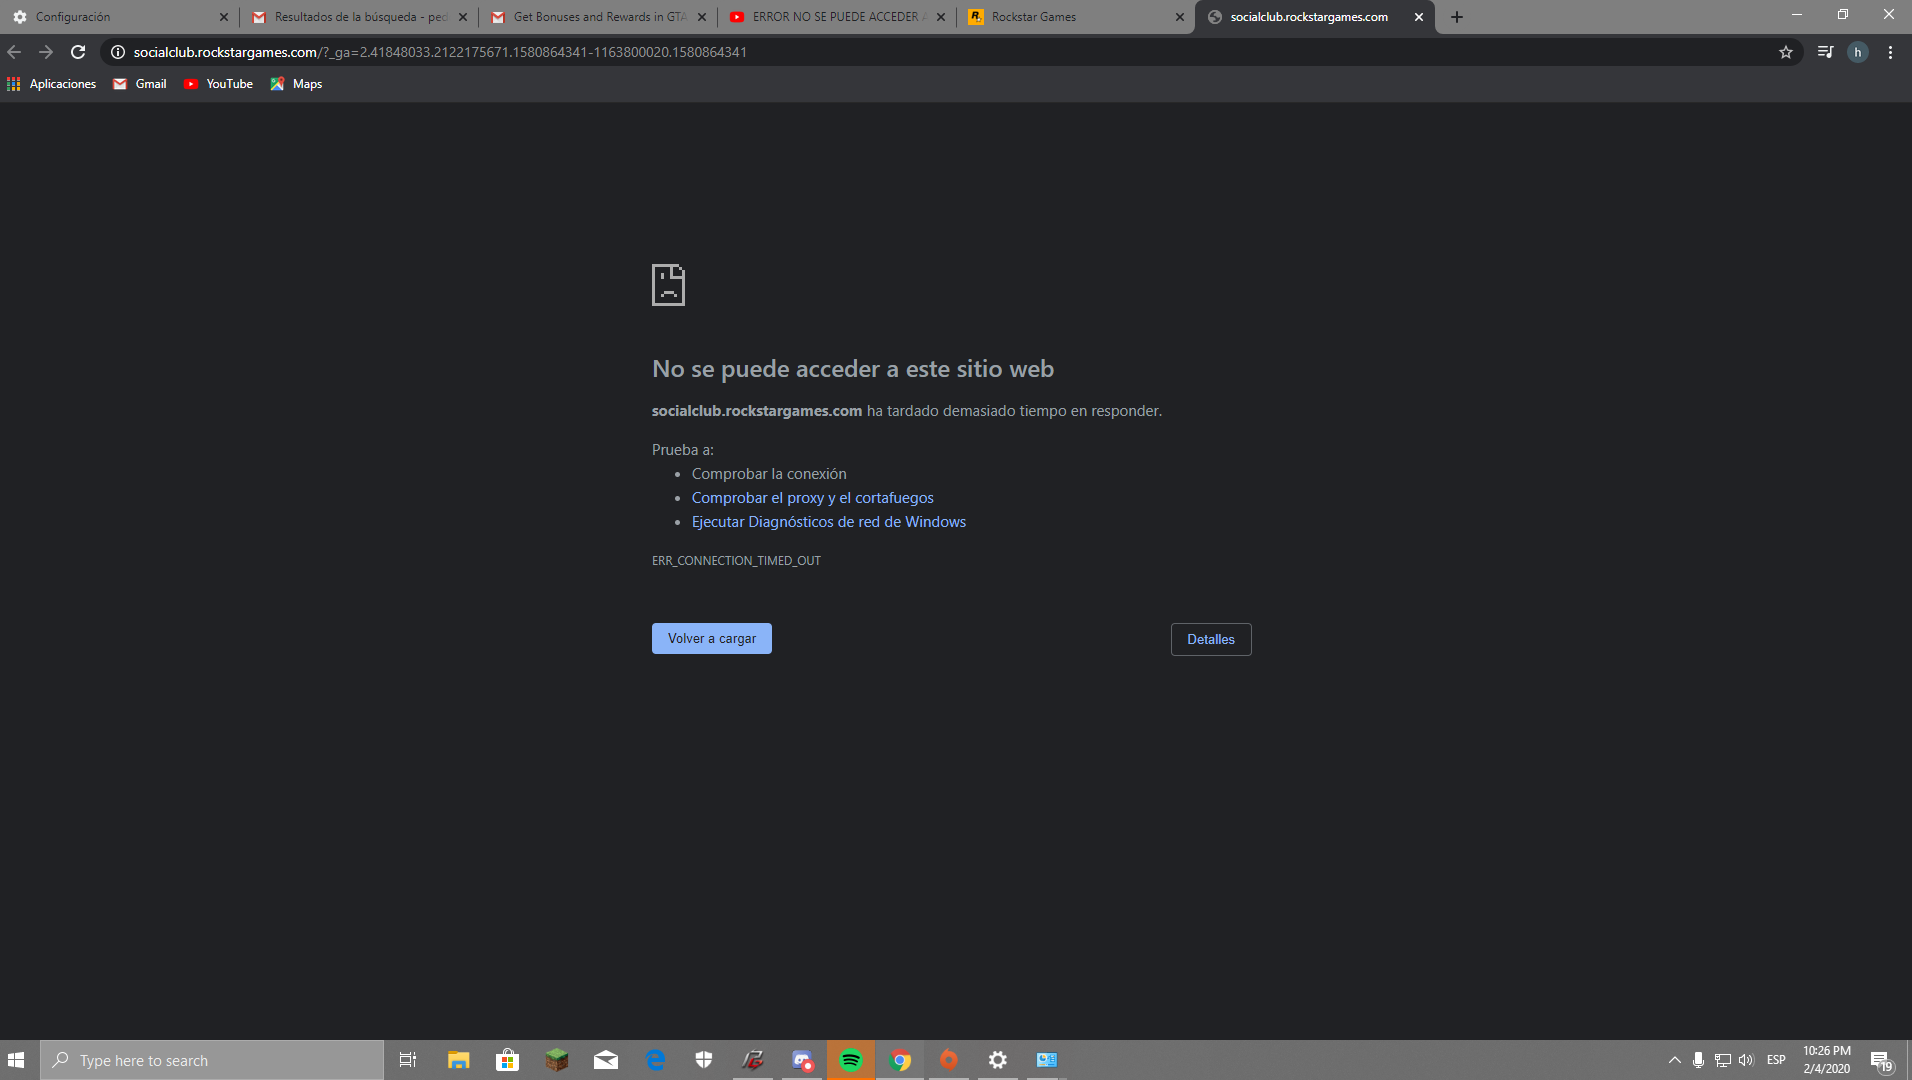Image resolution: width=1912 pixels, height=1080 pixels.
Task: Click Comprobar el proxy y el cortafuegos link
Action: tap(812, 498)
